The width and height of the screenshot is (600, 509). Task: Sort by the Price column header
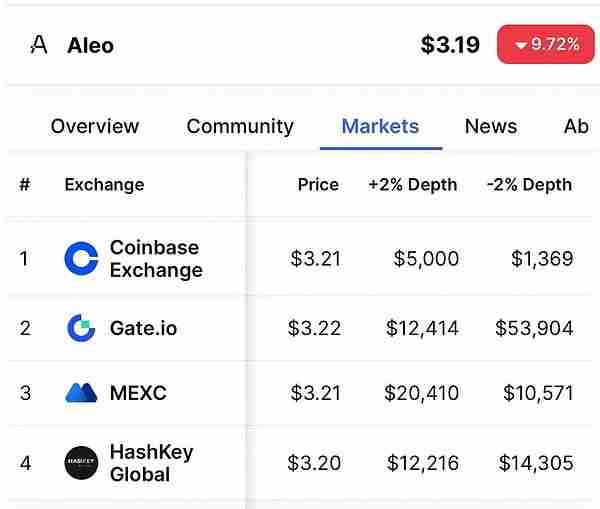pyautogui.click(x=318, y=184)
